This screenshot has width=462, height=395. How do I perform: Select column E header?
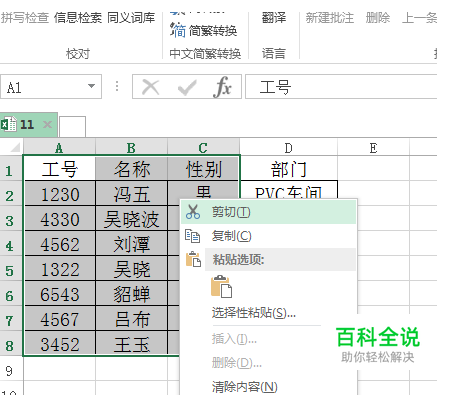(373, 147)
